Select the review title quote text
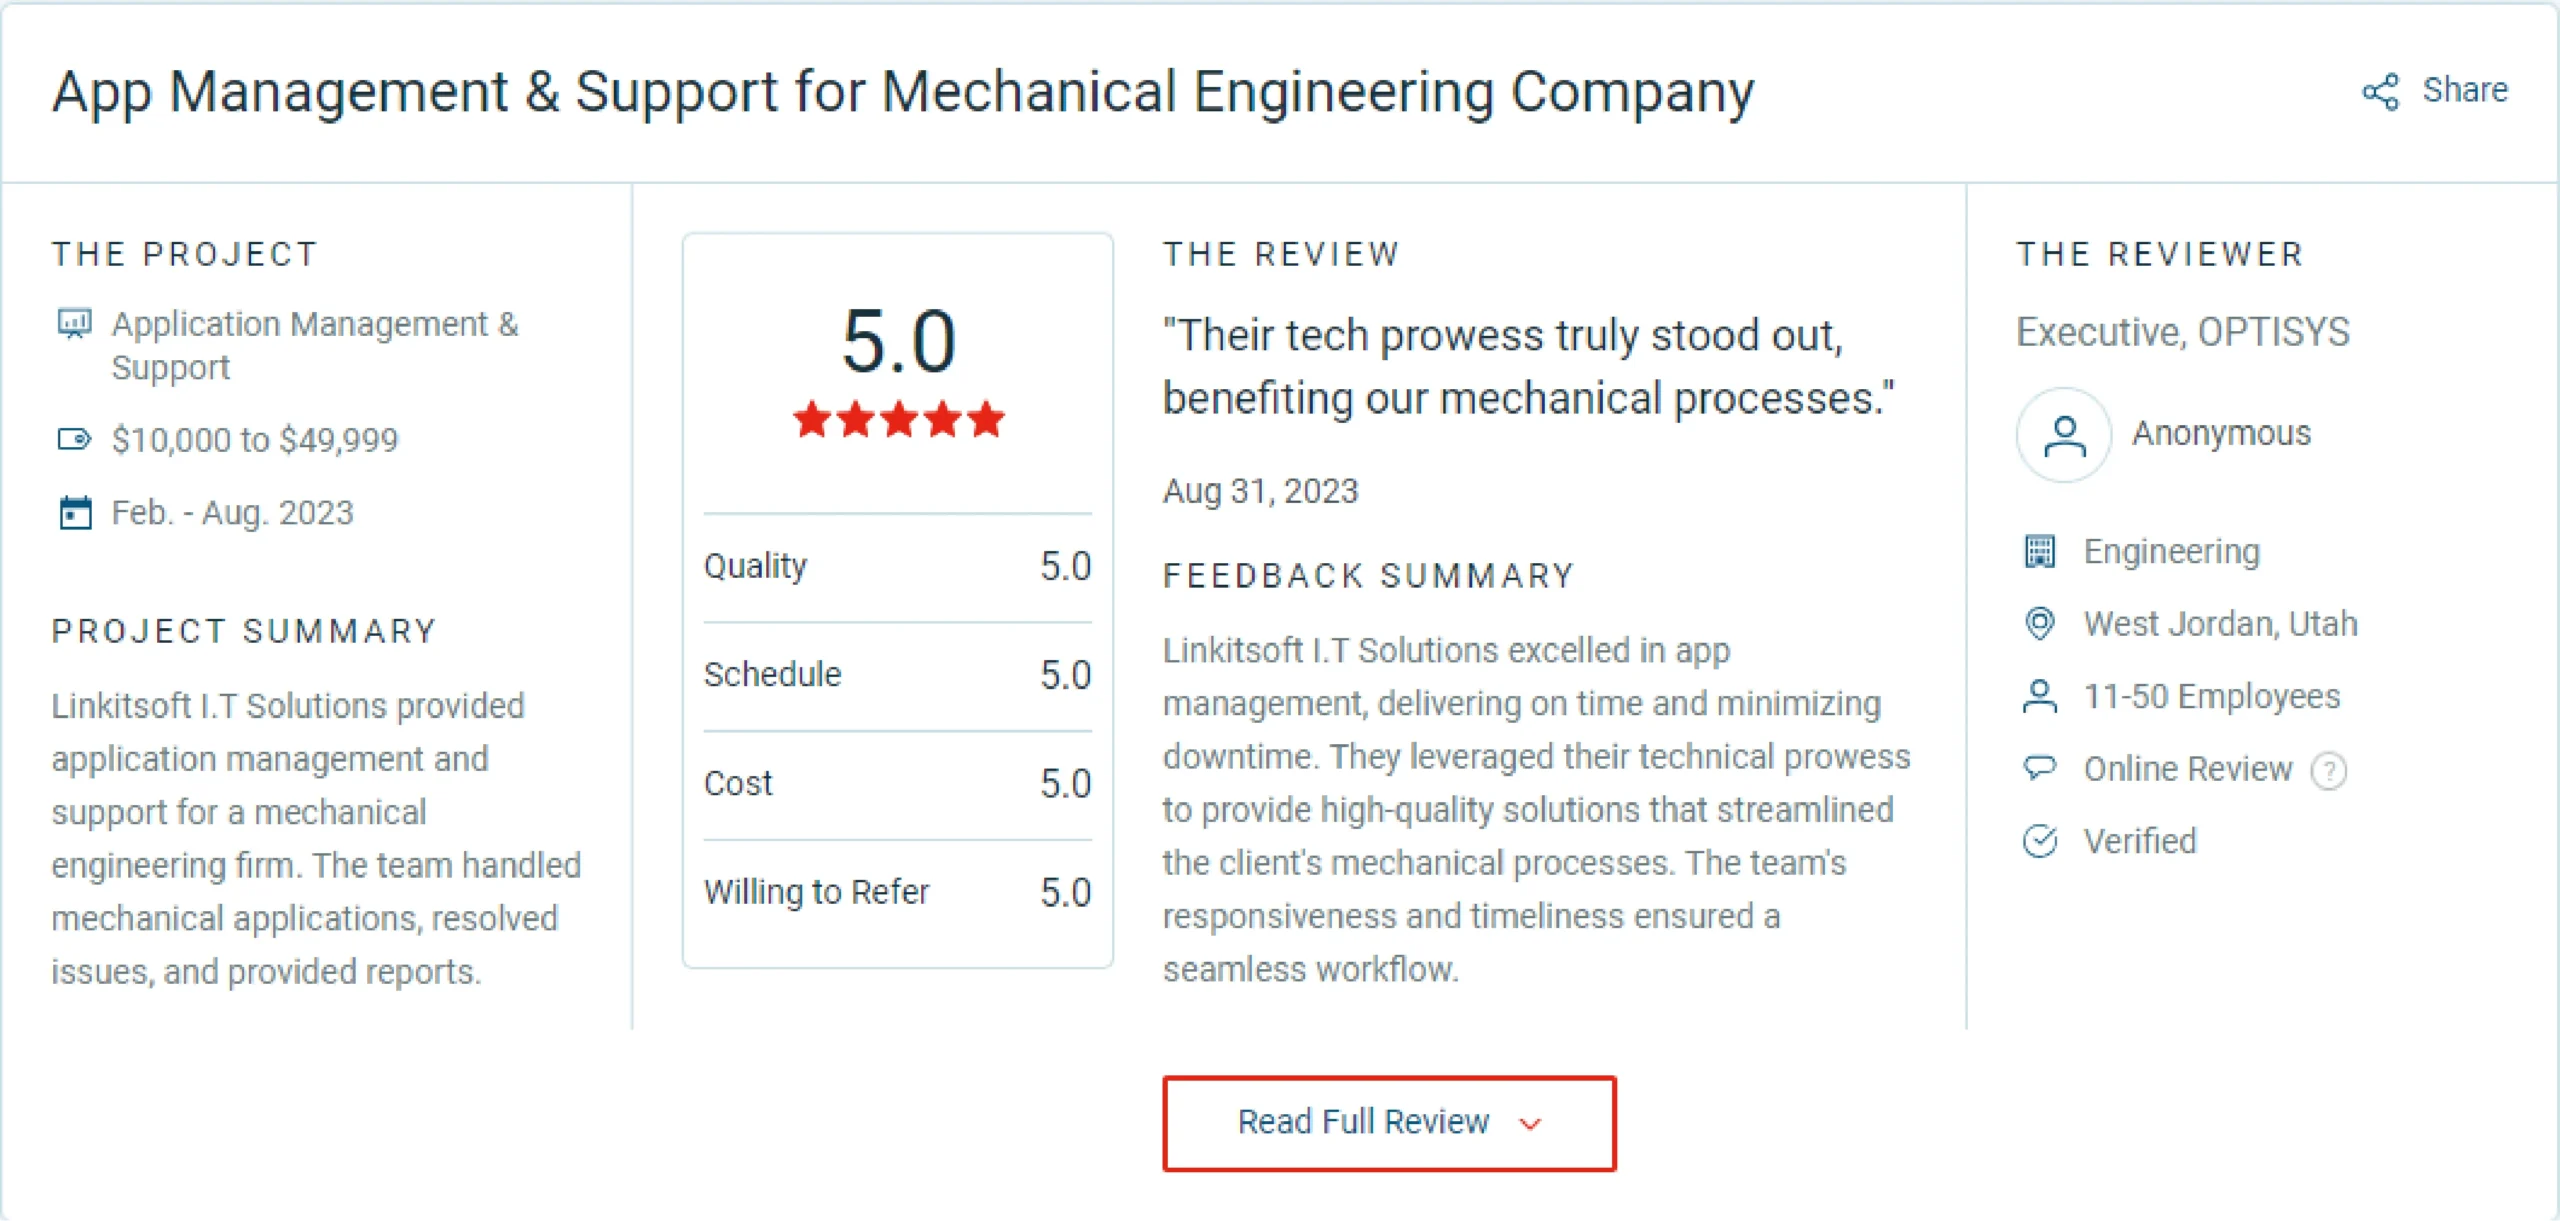This screenshot has width=2560, height=1221. point(1530,365)
